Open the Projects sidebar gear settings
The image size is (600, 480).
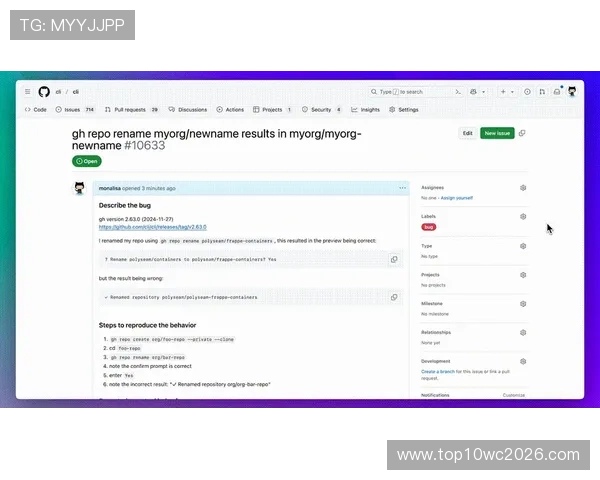pos(523,275)
